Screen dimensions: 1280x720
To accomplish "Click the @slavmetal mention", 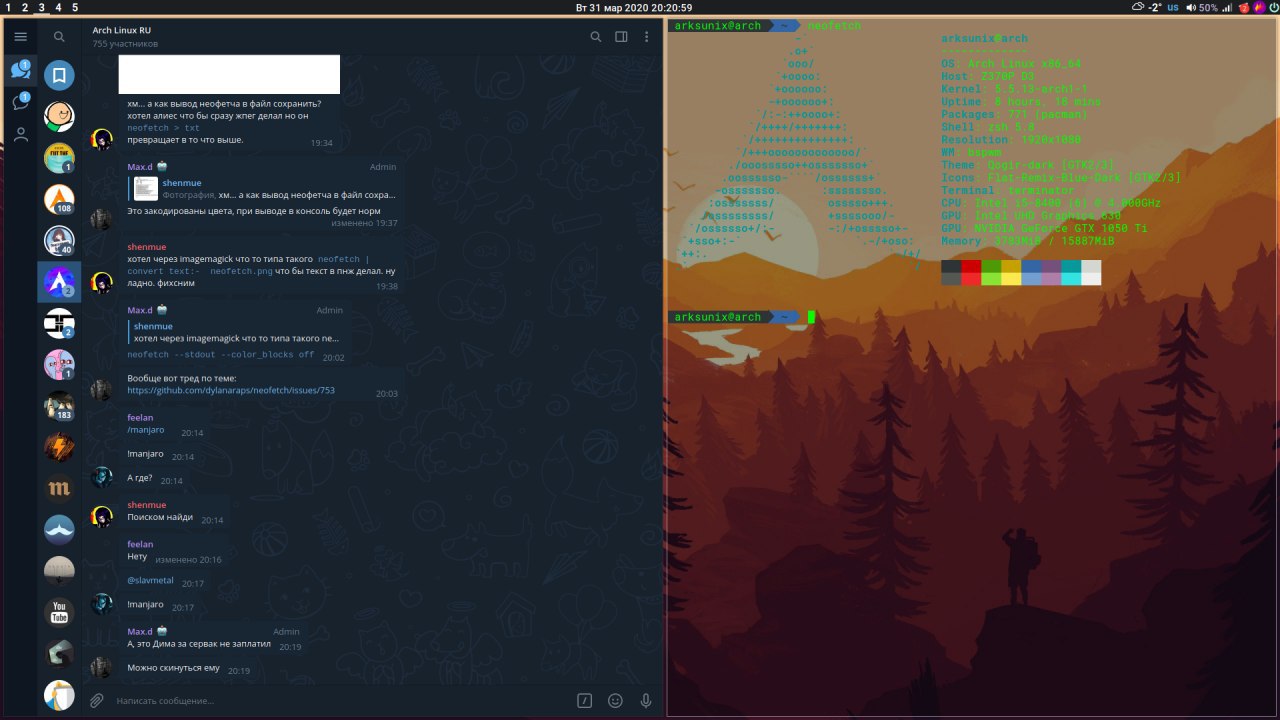I will (x=150, y=582).
